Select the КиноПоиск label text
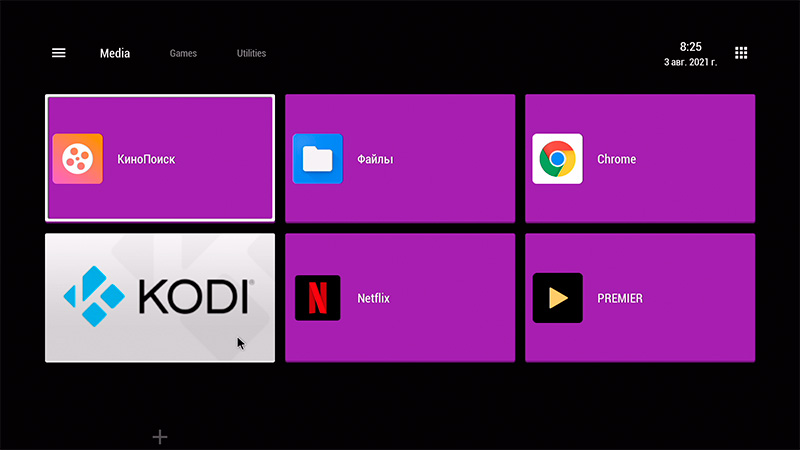 point(146,159)
